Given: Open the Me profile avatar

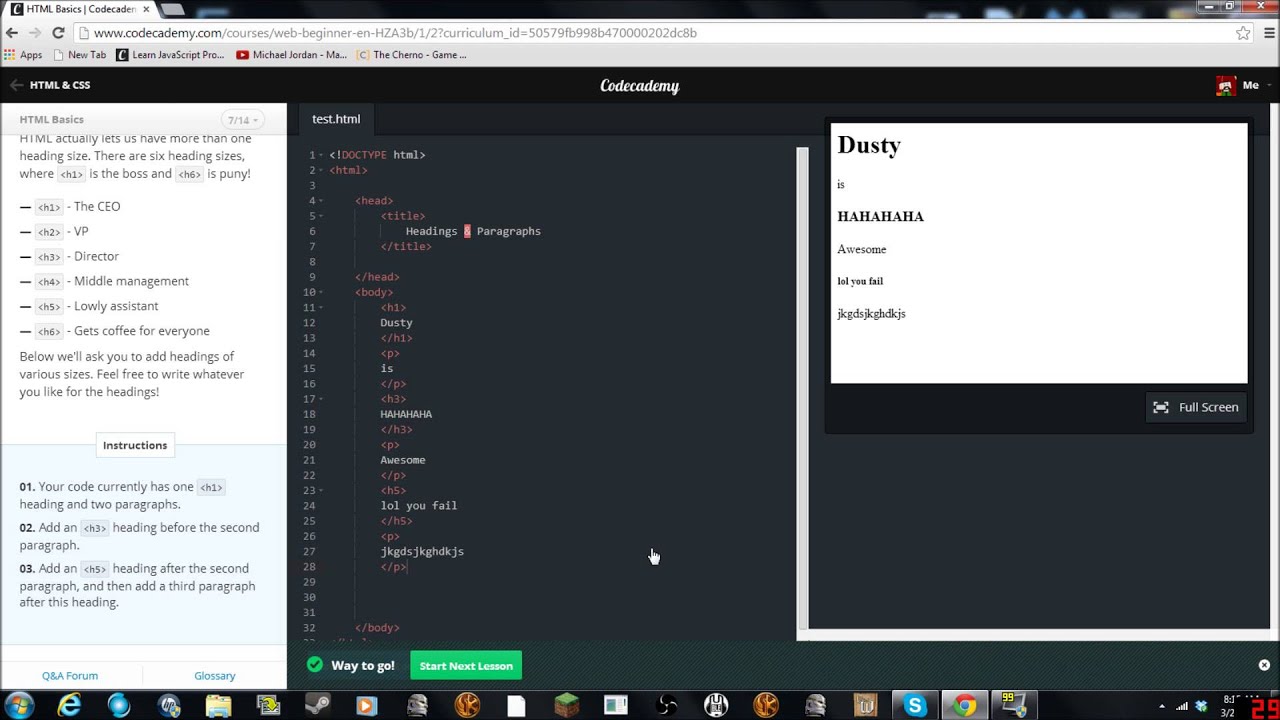Looking at the screenshot, I should [x=1225, y=86].
